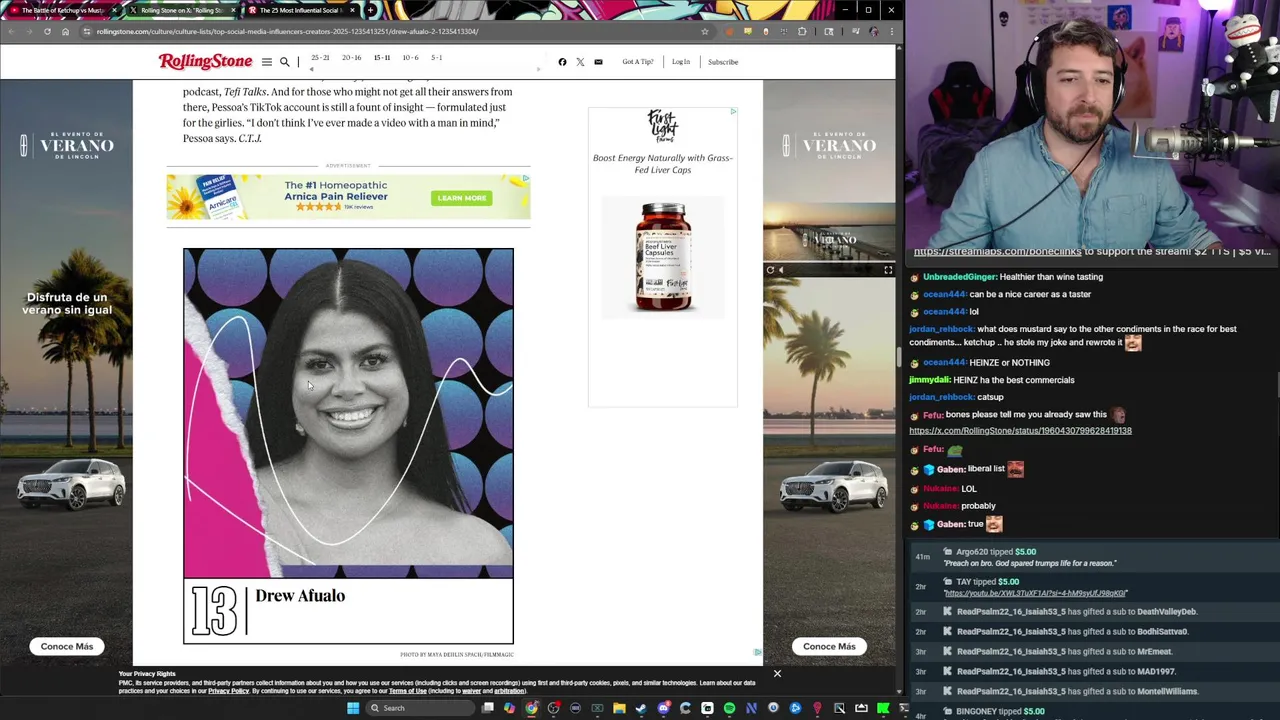Image resolution: width=1280 pixels, height=720 pixels.
Task: Open the Rolling Stone hamburger menu
Action: coord(267,62)
